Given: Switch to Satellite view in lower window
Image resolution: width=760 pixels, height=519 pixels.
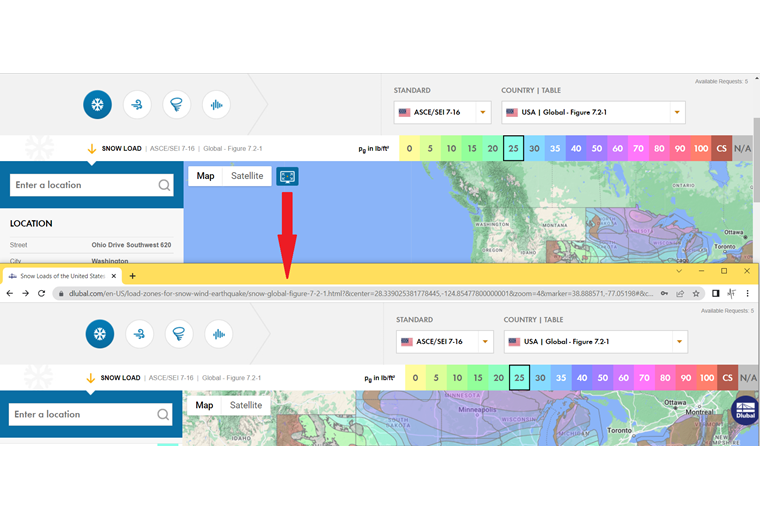Looking at the screenshot, I should pos(246,405).
